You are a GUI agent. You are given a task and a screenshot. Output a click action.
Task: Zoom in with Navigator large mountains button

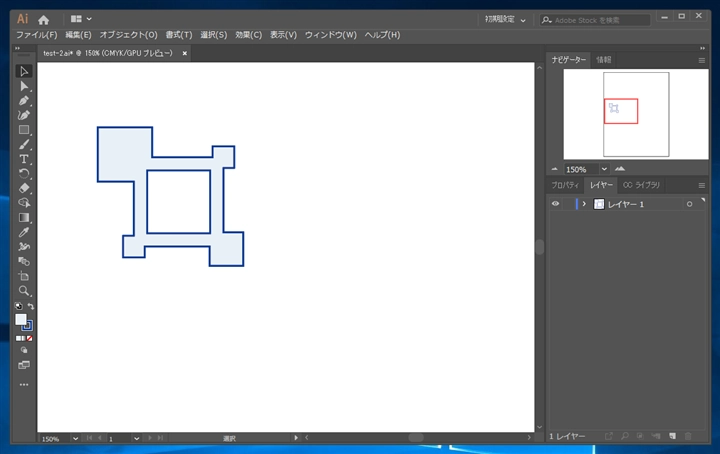(x=620, y=168)
